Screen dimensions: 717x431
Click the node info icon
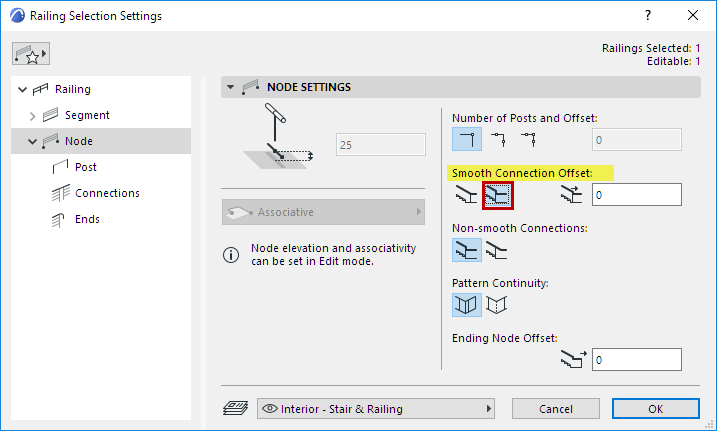click(x=231, y=255)
